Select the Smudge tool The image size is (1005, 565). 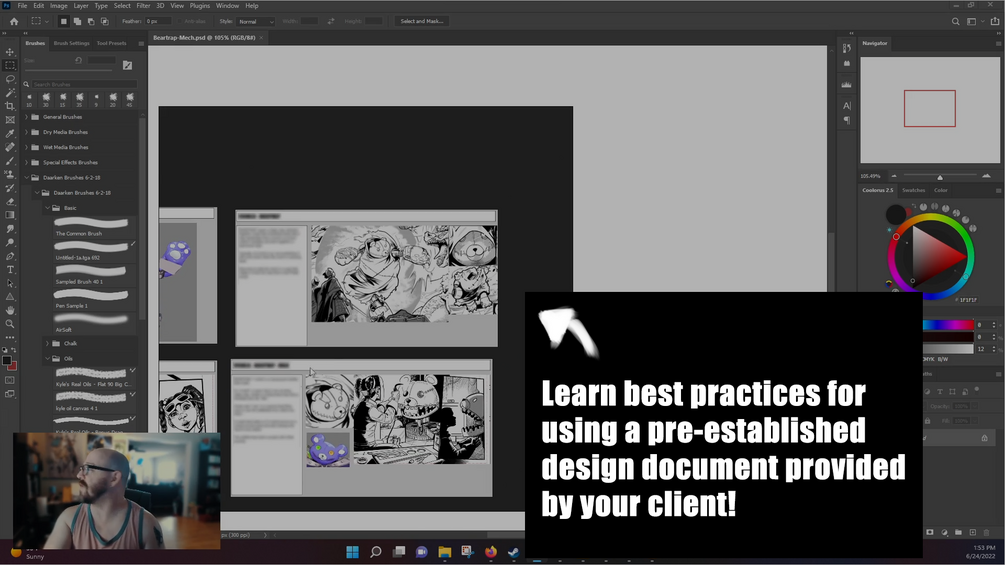point(10,229)
